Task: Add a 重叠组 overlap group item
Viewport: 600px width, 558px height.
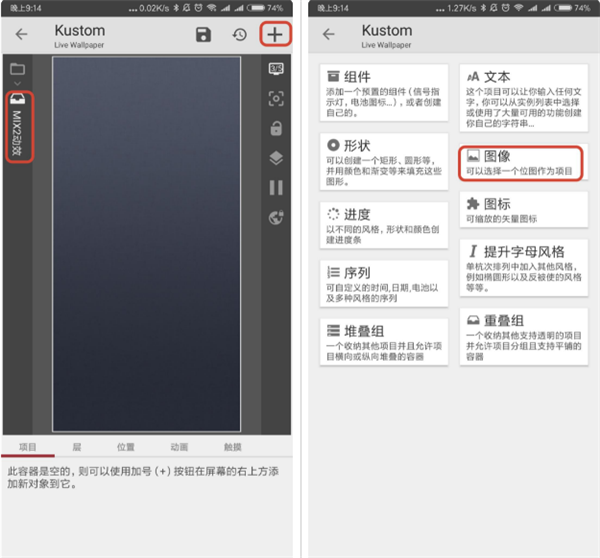Action: 524,337
